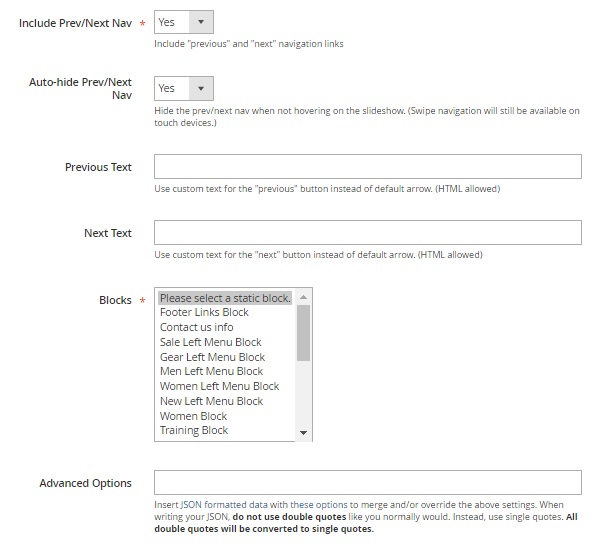Click the Next Text input field
613x551 pixels.
(367, 233)
